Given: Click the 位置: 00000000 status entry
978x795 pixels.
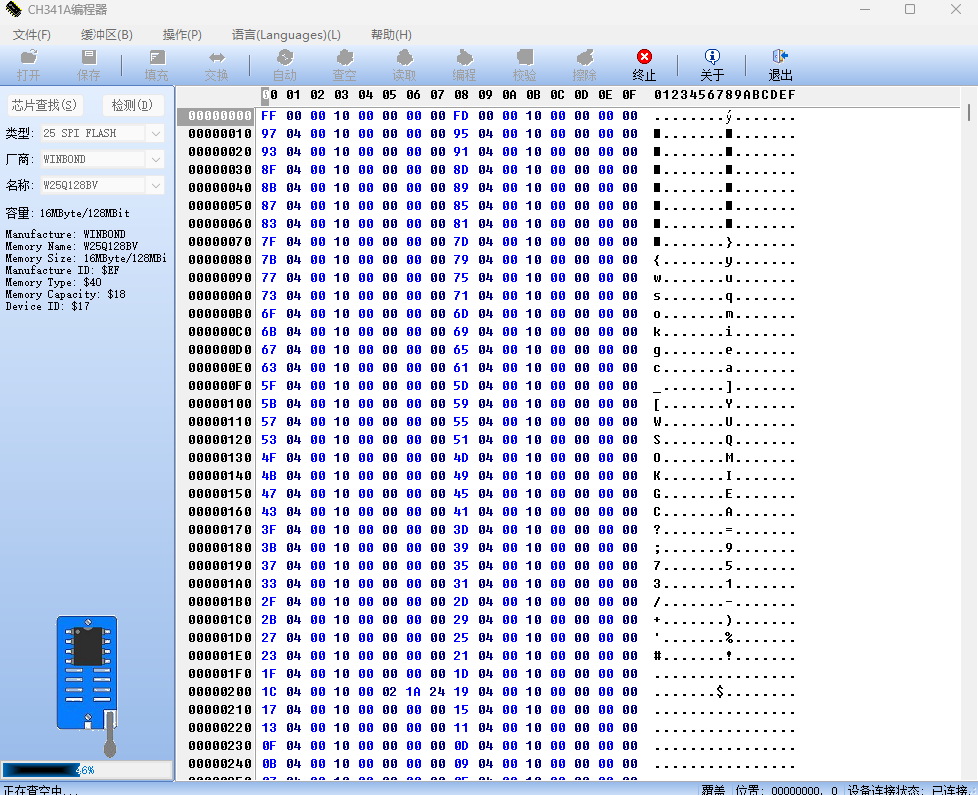Looking at the screenshot, I should click(x=786, y=789).
